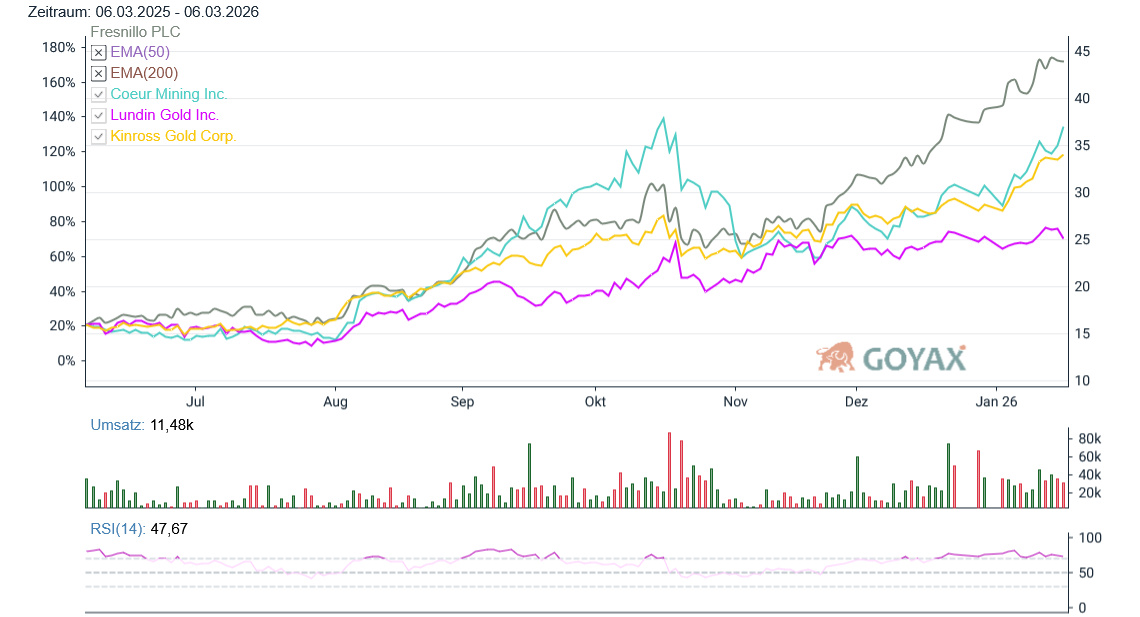
Task: Uncheck the Kinross Gold Corp. checkbox
Action: point(98,137)
